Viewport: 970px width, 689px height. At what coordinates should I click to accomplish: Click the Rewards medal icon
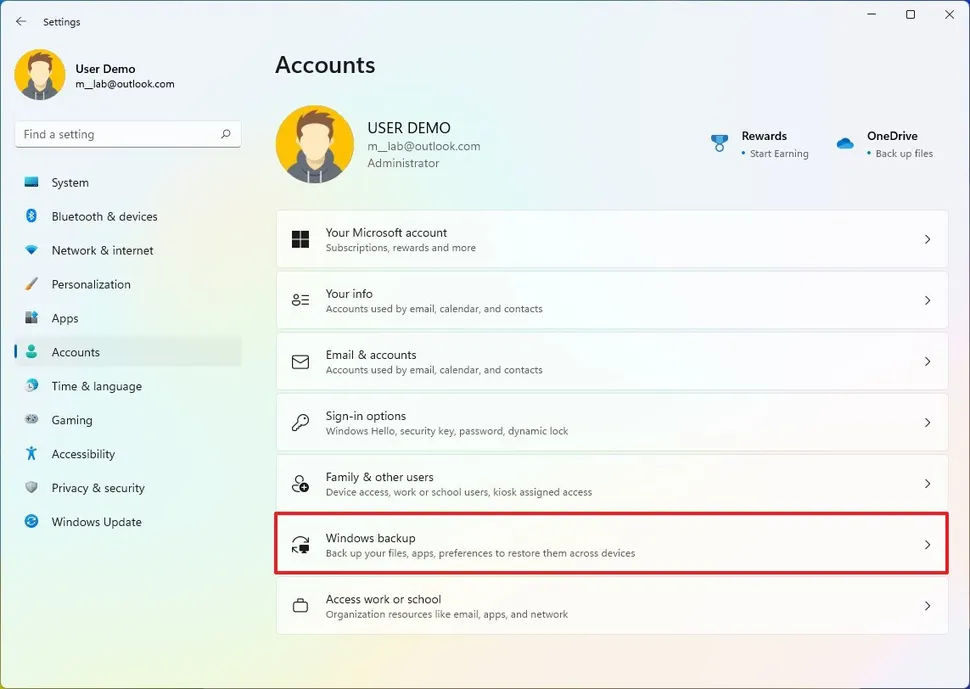[719, 143]
